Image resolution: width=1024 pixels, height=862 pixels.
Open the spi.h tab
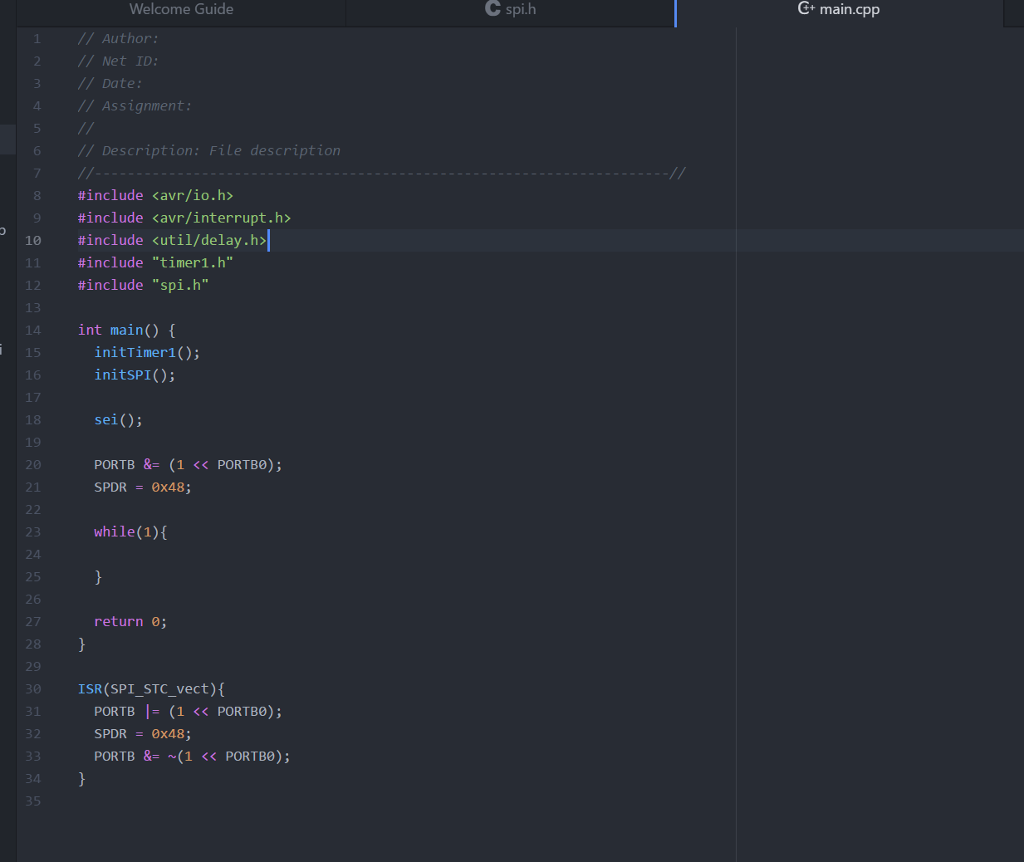tap(521, 10)
